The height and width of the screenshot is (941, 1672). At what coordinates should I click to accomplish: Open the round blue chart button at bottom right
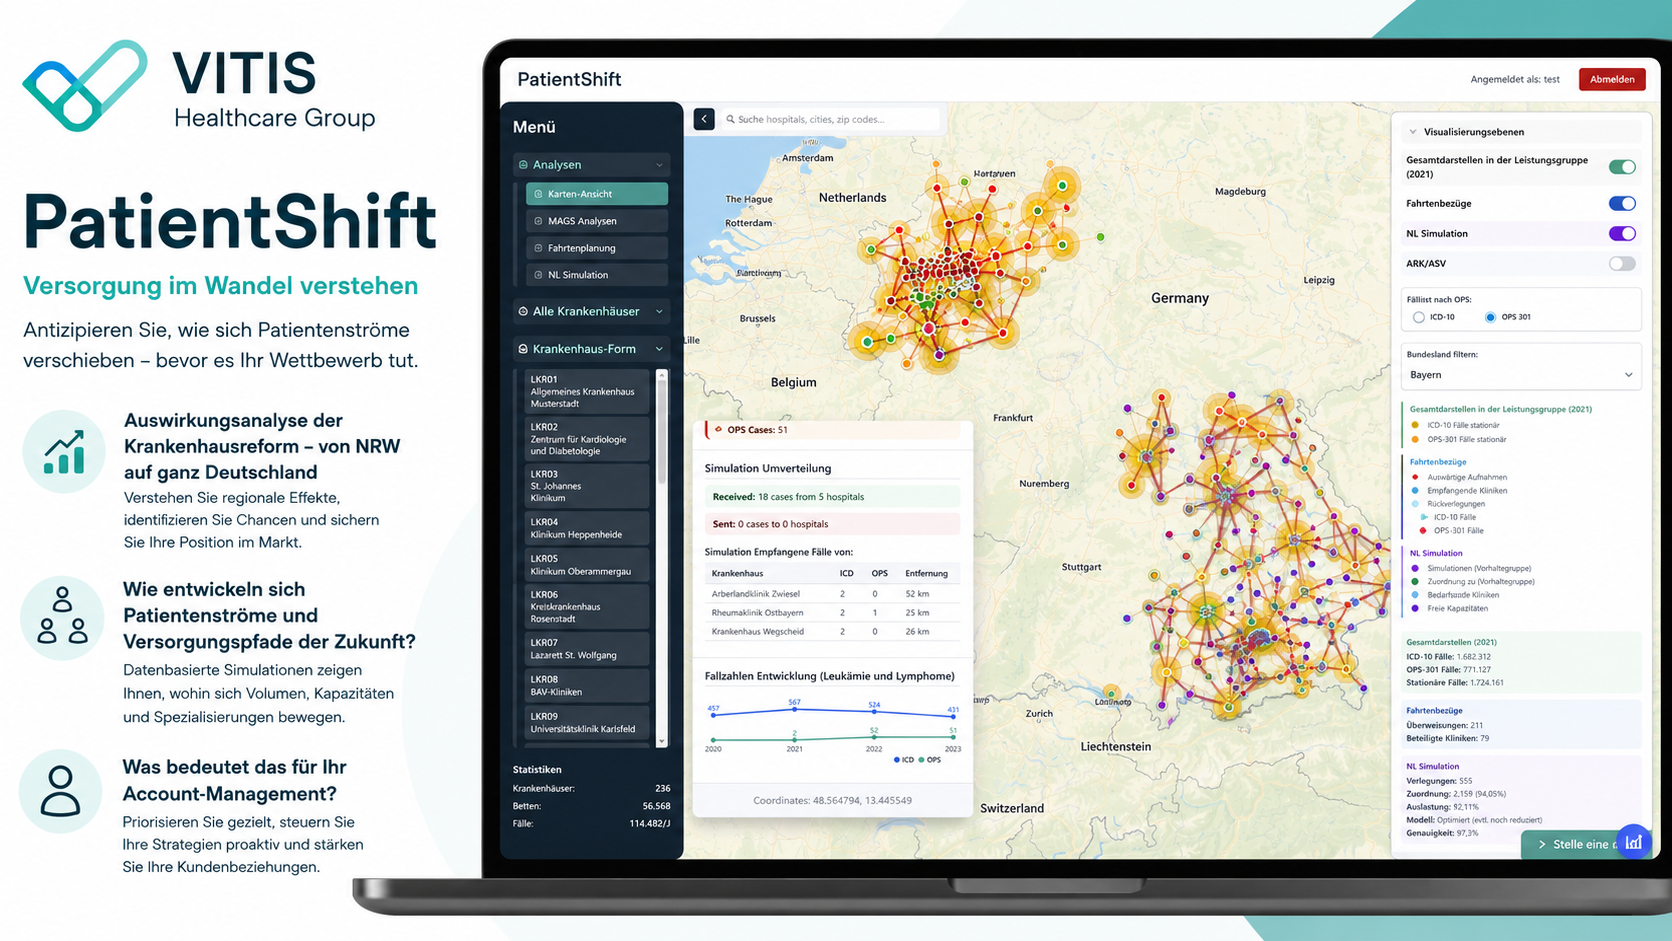[x=1634, y=842]
